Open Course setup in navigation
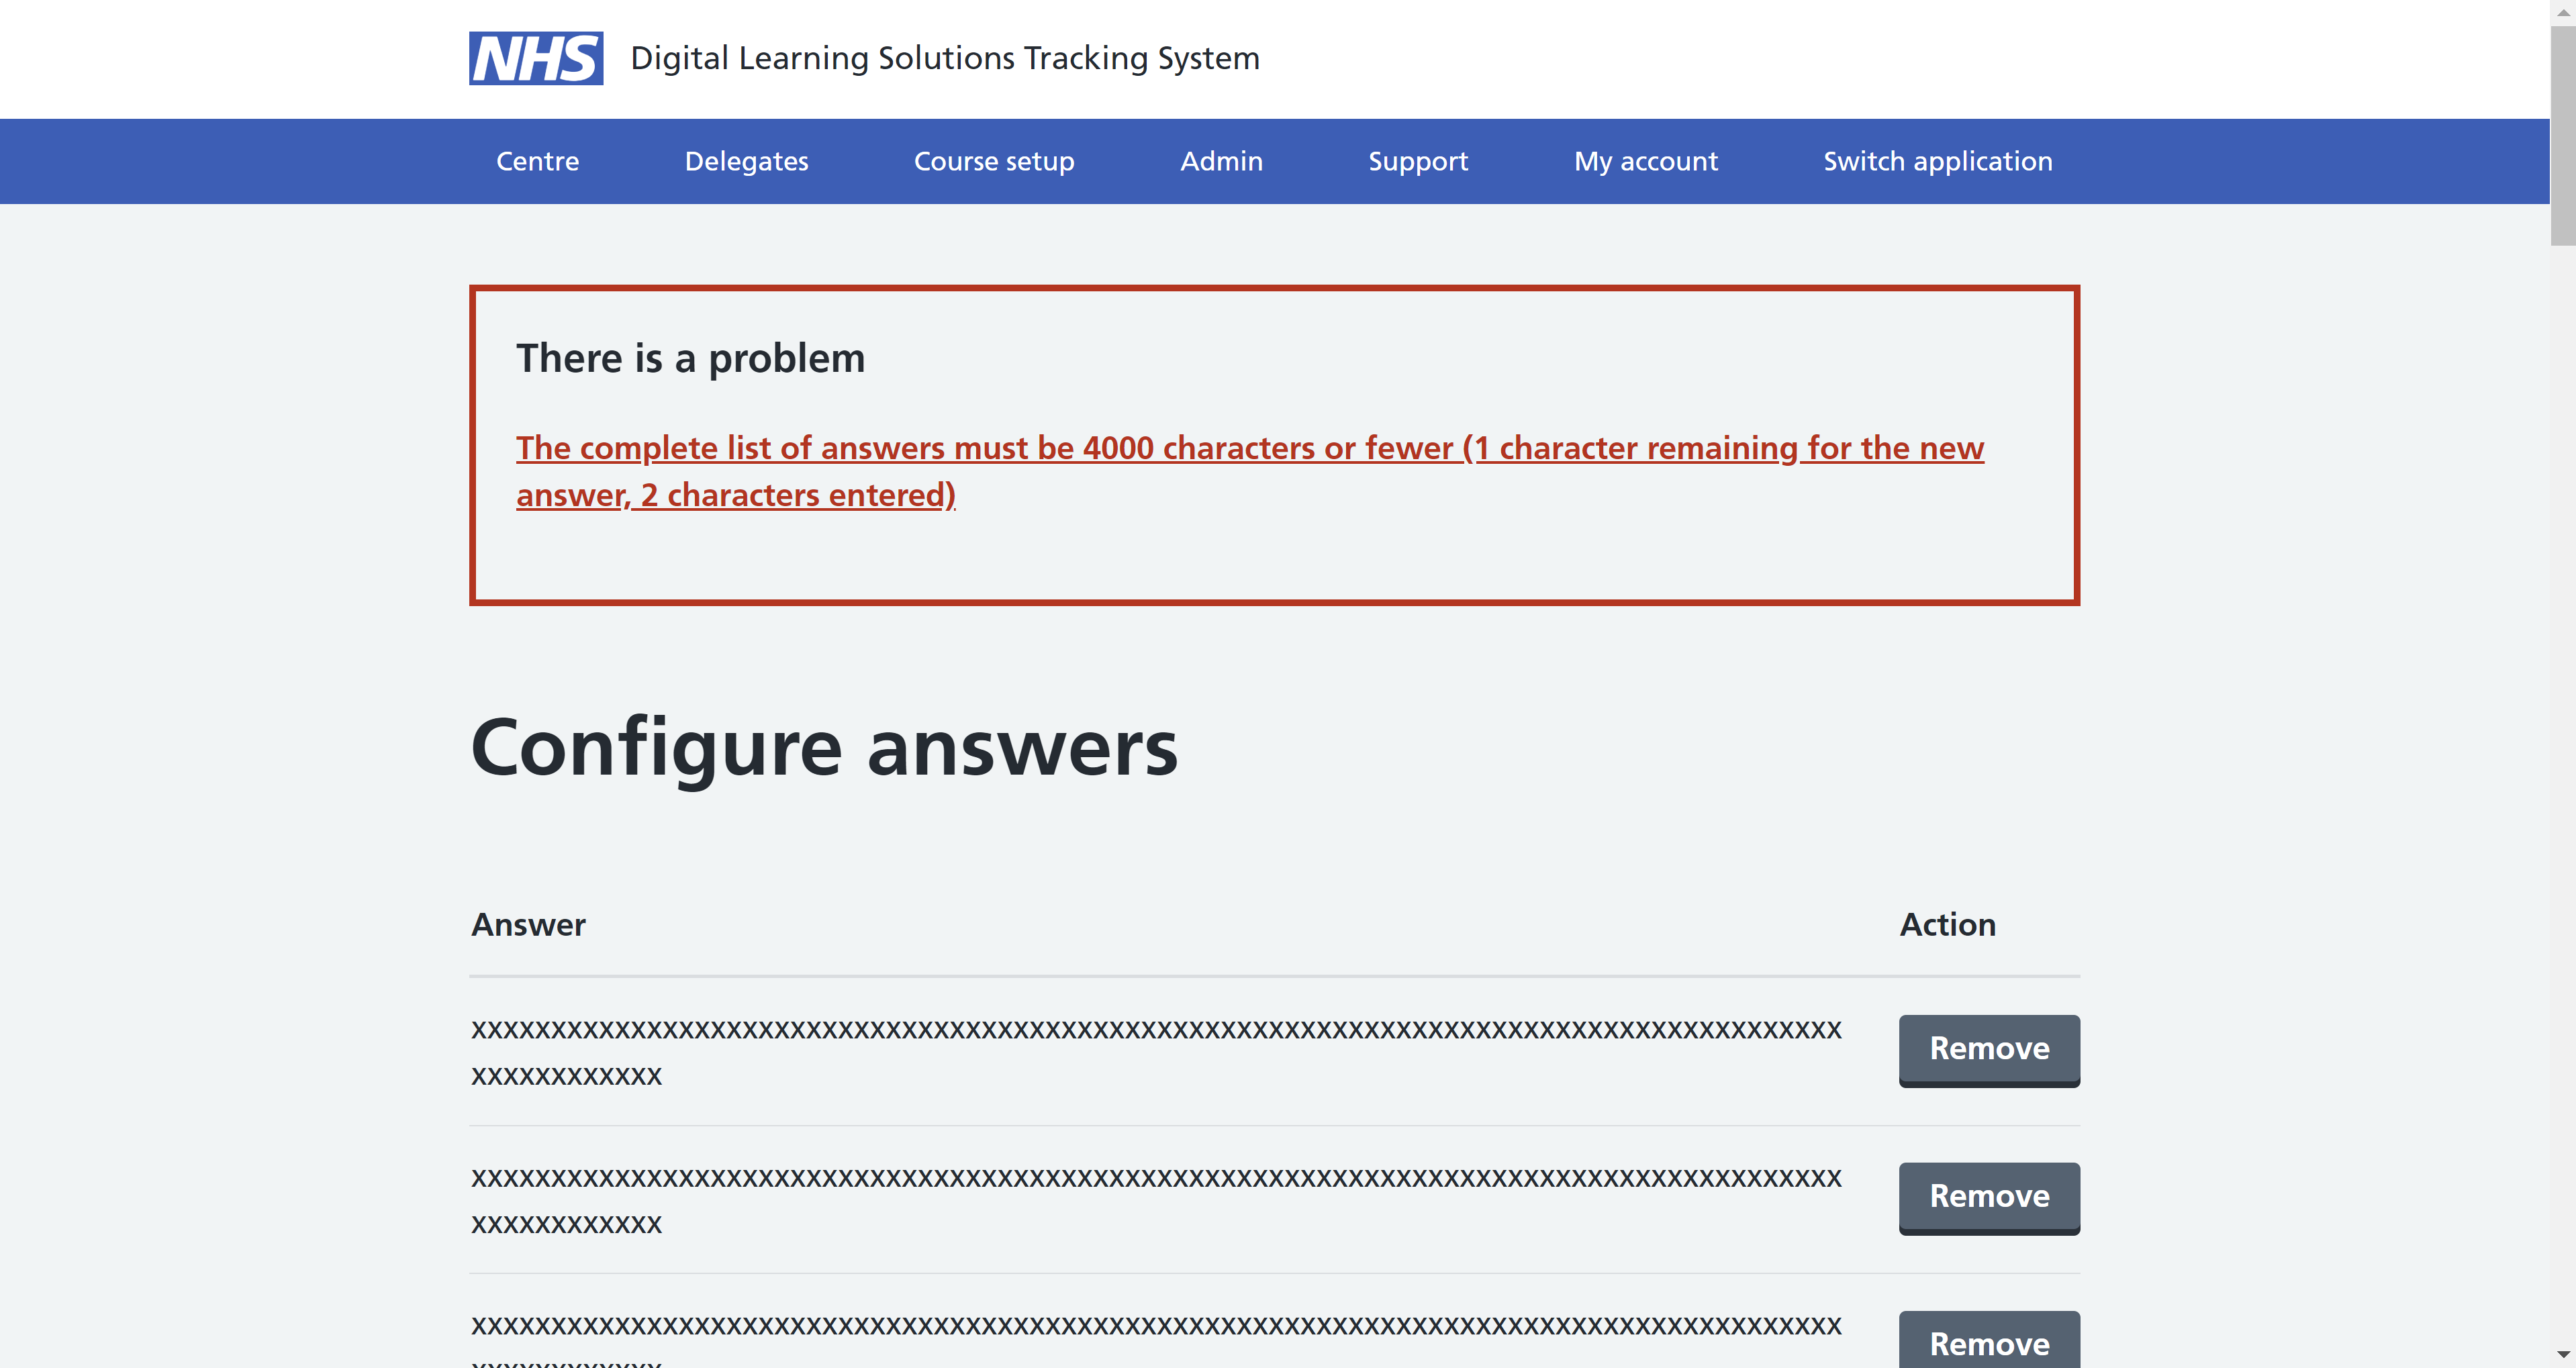 click(x=993, y=161)
